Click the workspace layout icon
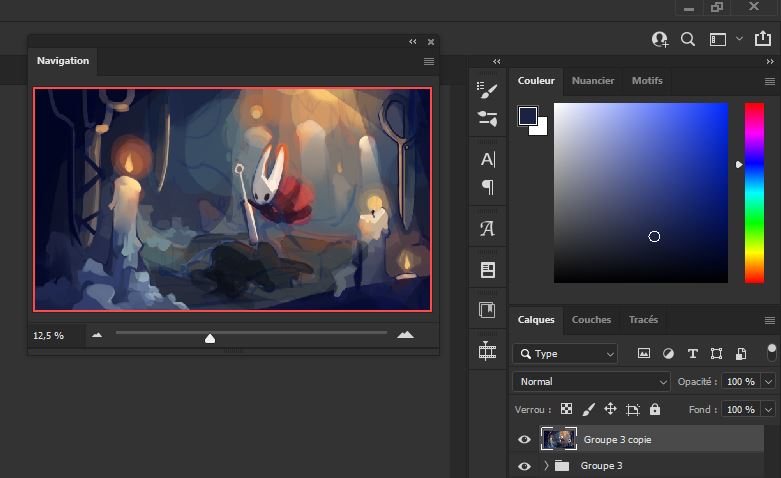Viewport: 781px width, 478px height. (x=718, y=39)
